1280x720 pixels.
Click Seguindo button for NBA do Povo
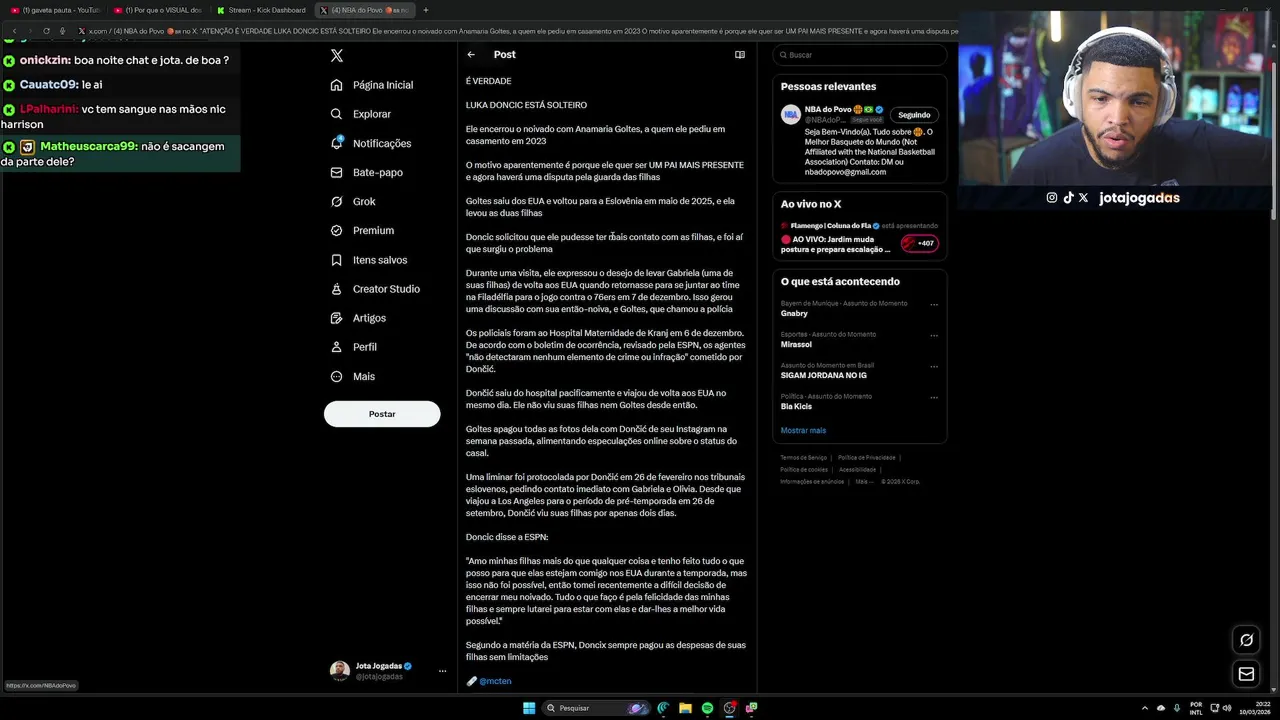coord(914,115)
